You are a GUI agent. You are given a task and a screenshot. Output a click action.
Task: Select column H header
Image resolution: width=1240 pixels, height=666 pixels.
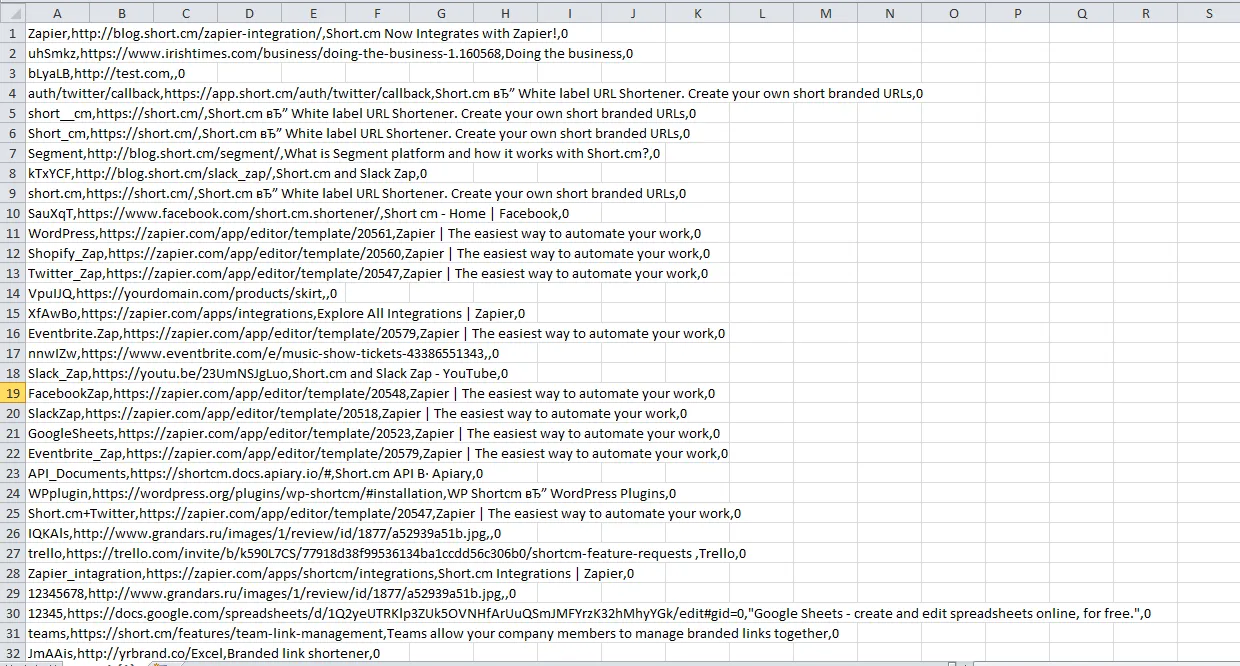tap(505, 13)
